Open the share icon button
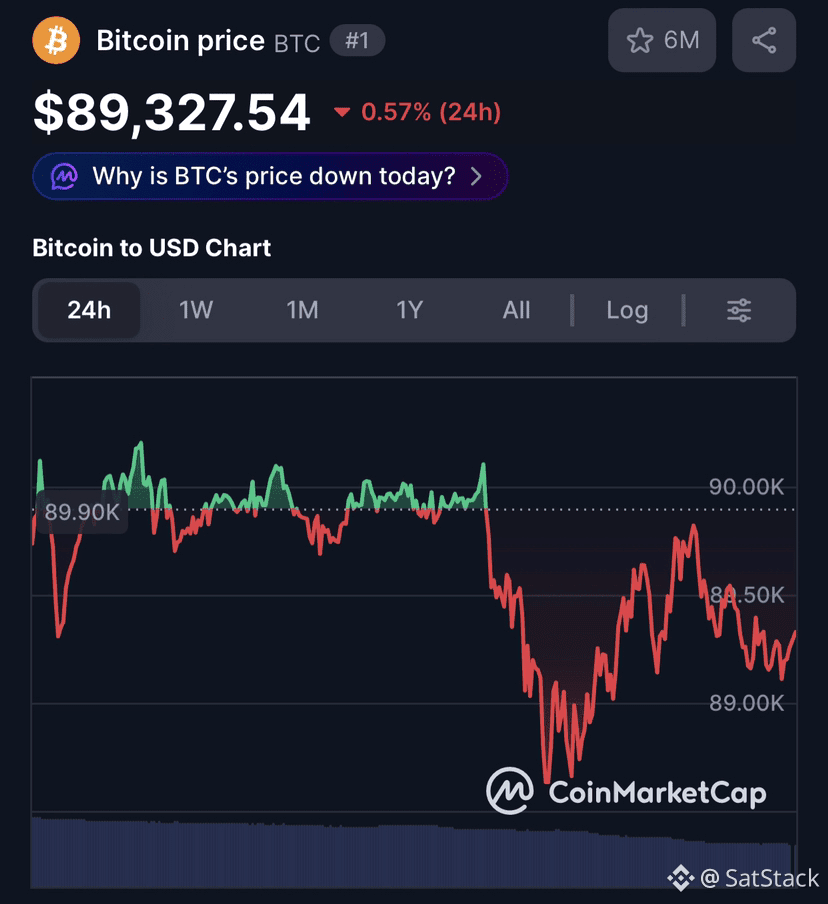Image resolution: width=828 pixels, height=904 pixels. click(x=764, y=40)
